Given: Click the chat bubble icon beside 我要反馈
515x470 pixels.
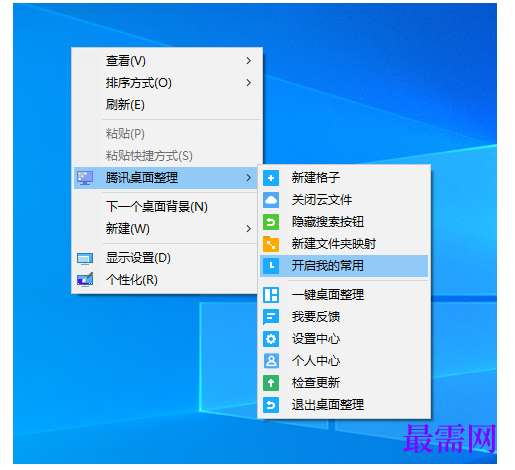Looking at the screenshot, I should click(271, 317).
